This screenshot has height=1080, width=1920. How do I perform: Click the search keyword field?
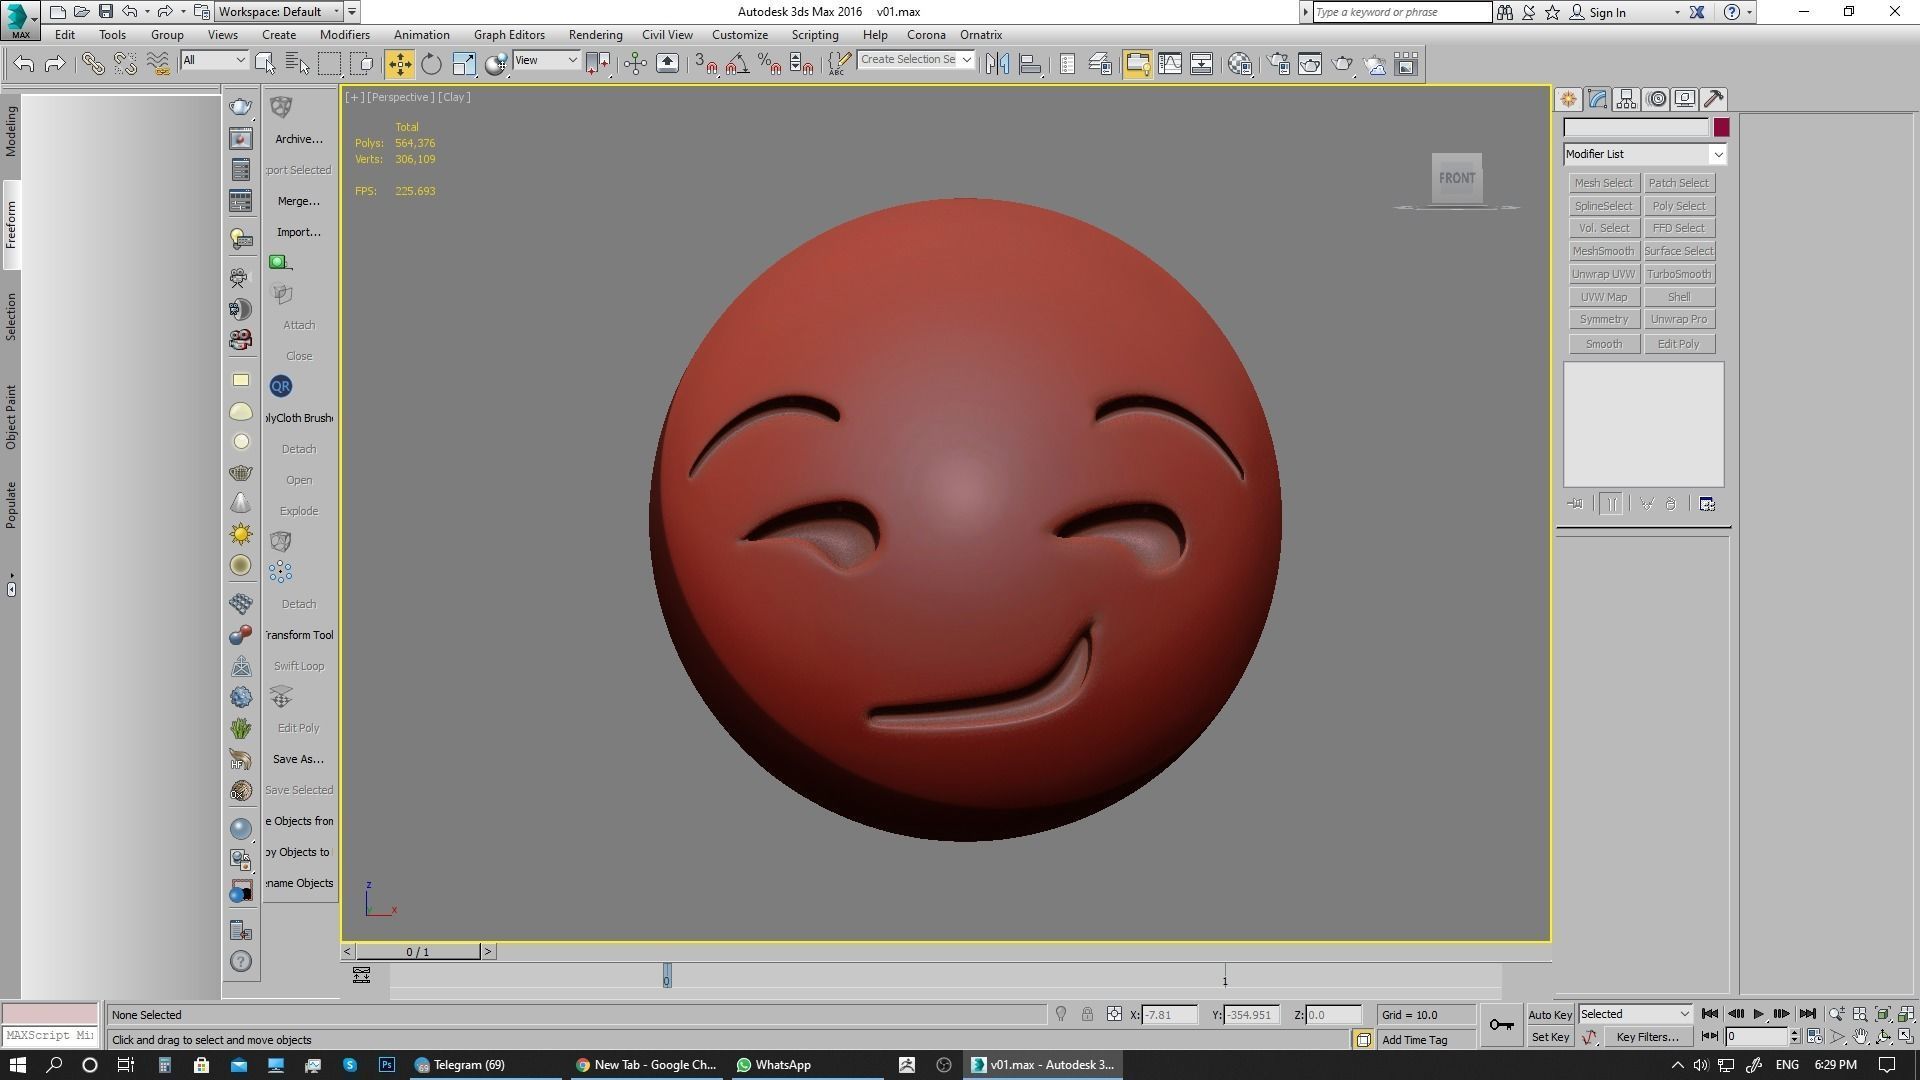click(1402, 12)
